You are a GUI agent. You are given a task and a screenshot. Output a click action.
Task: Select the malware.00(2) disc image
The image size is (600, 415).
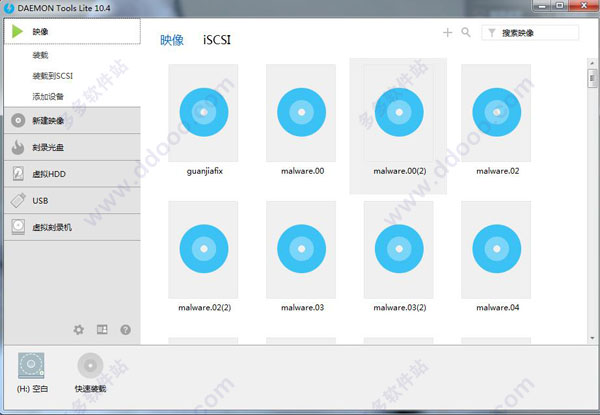point(399,112)
